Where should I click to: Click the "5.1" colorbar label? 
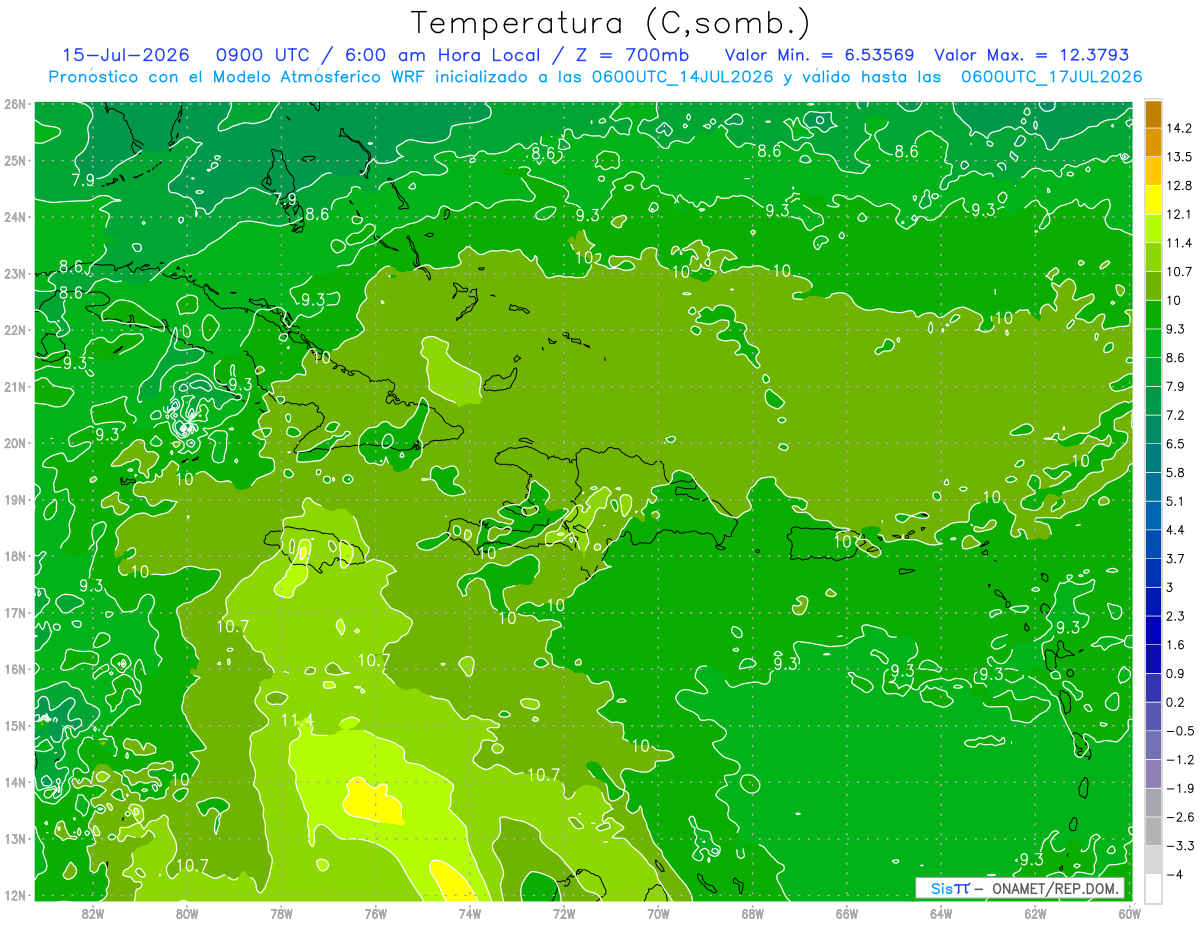[1176, 501]
